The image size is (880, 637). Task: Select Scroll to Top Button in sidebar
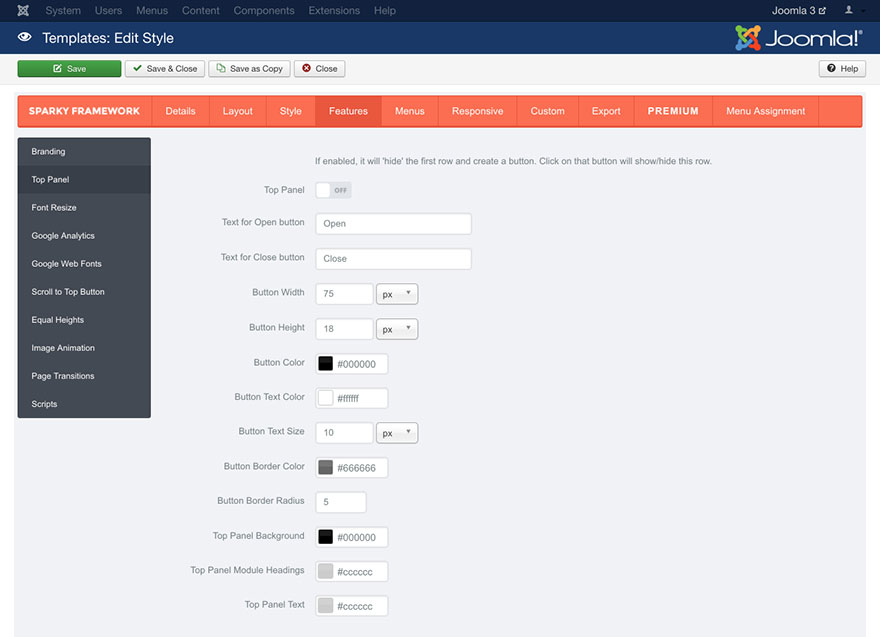pos(84,292)
